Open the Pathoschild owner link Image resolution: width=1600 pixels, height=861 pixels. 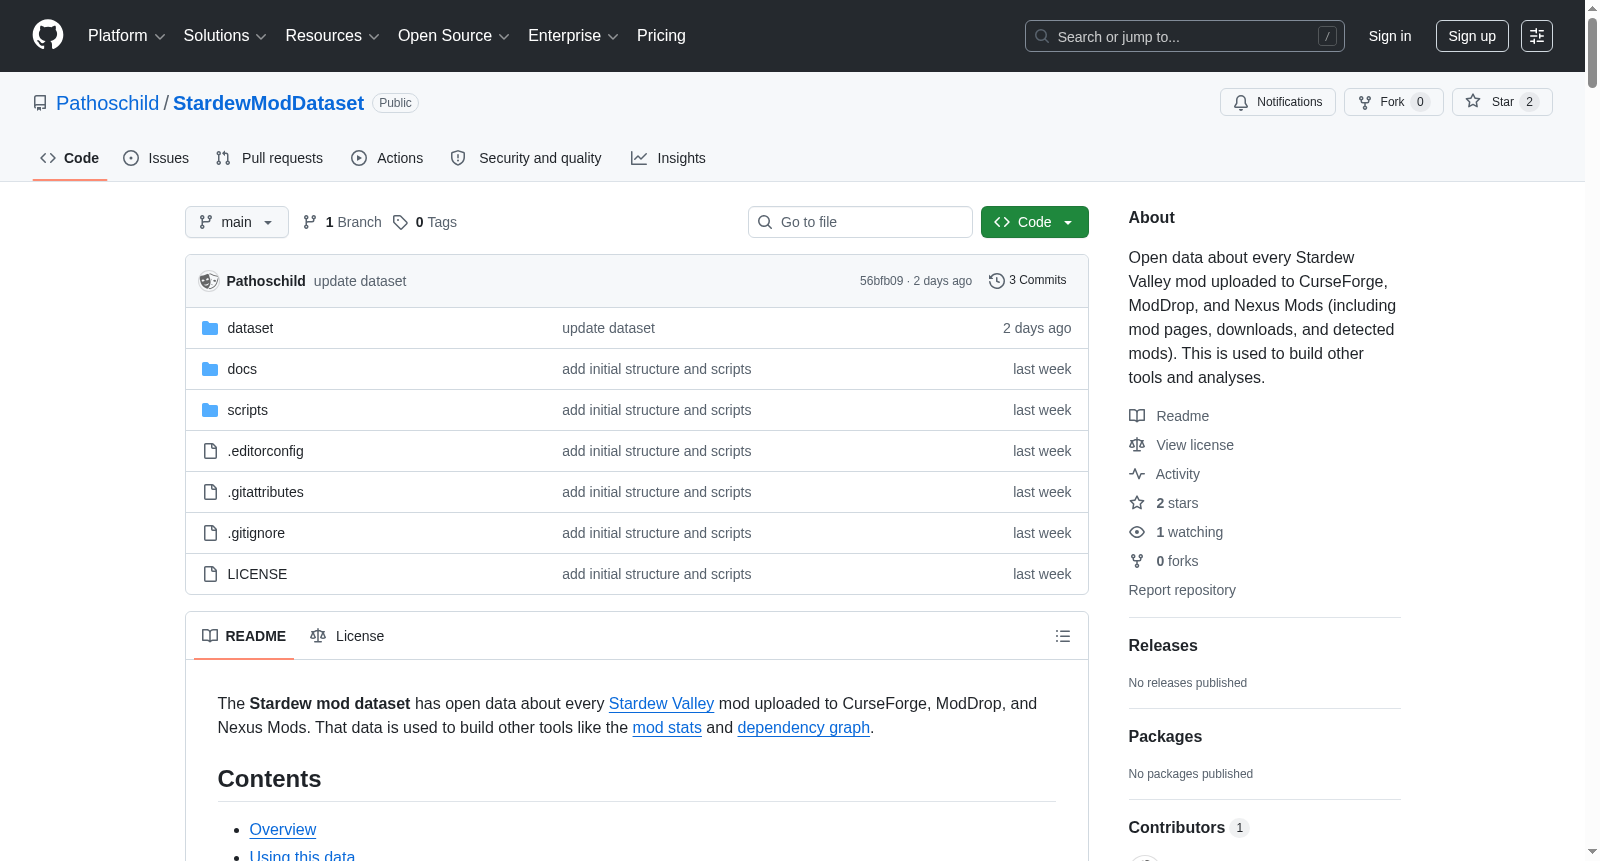(107, 103)
